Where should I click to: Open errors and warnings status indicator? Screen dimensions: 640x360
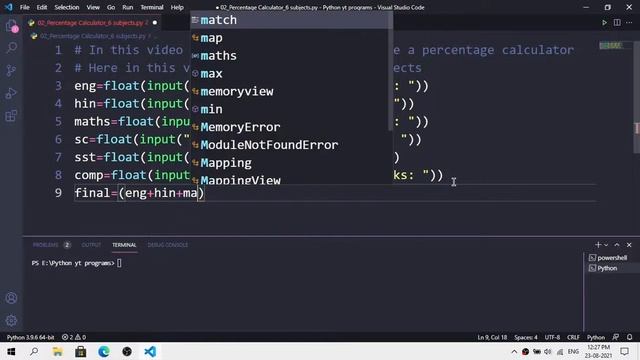click(x=74, y=337)
